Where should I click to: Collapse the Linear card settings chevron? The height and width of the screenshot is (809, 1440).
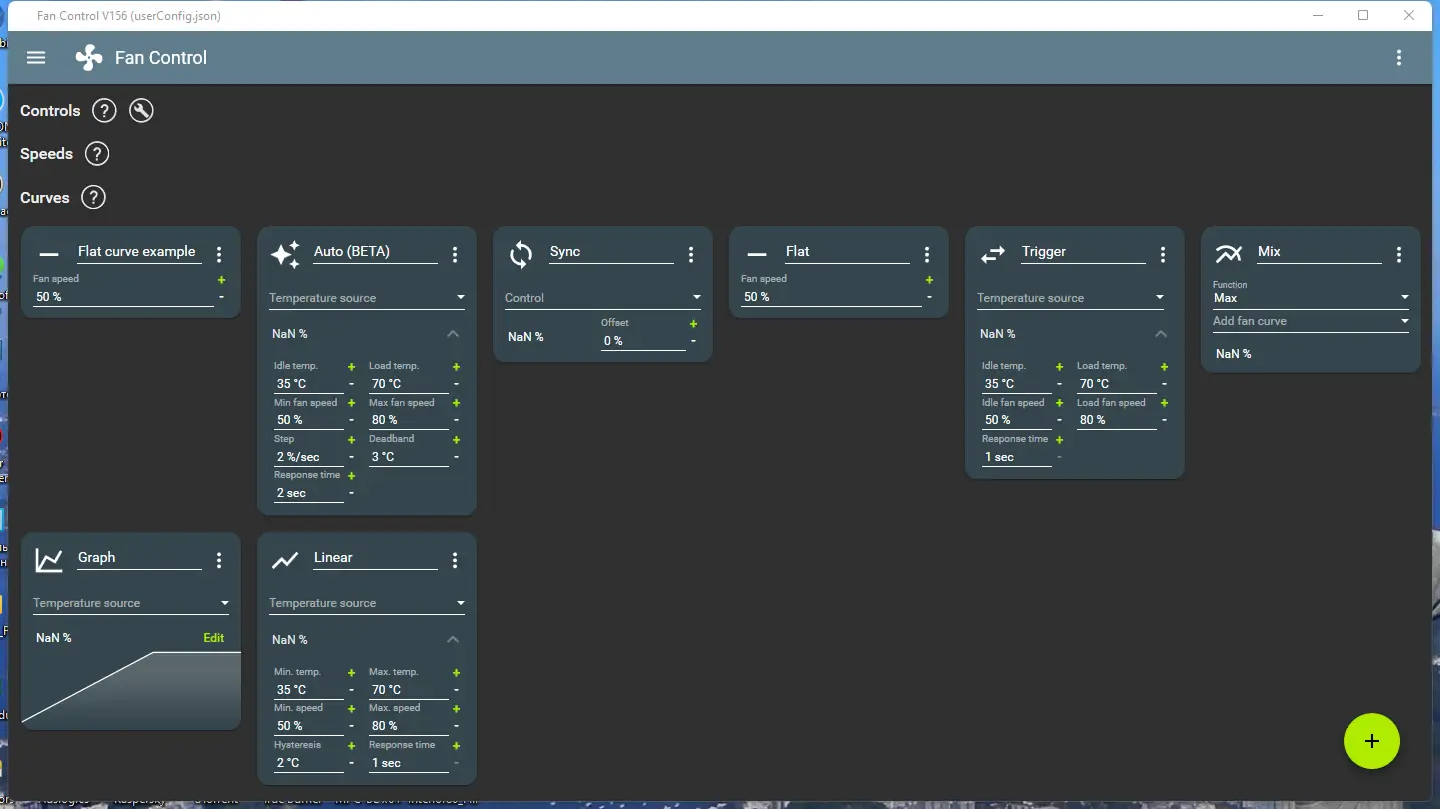coord(453,640)
